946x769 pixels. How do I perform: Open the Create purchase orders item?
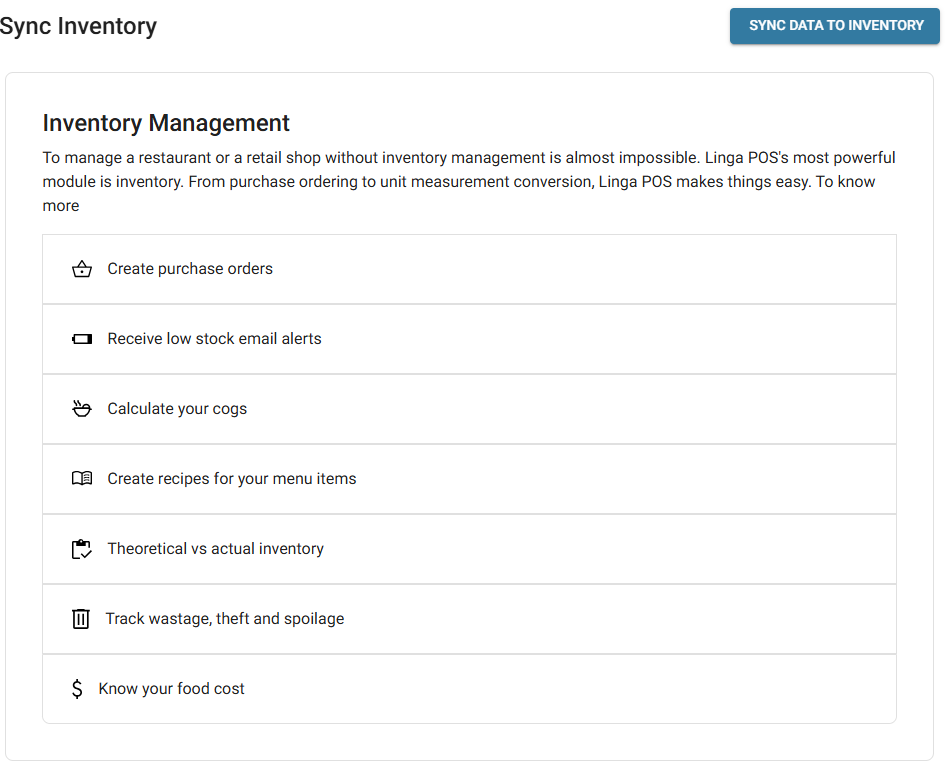190,269
